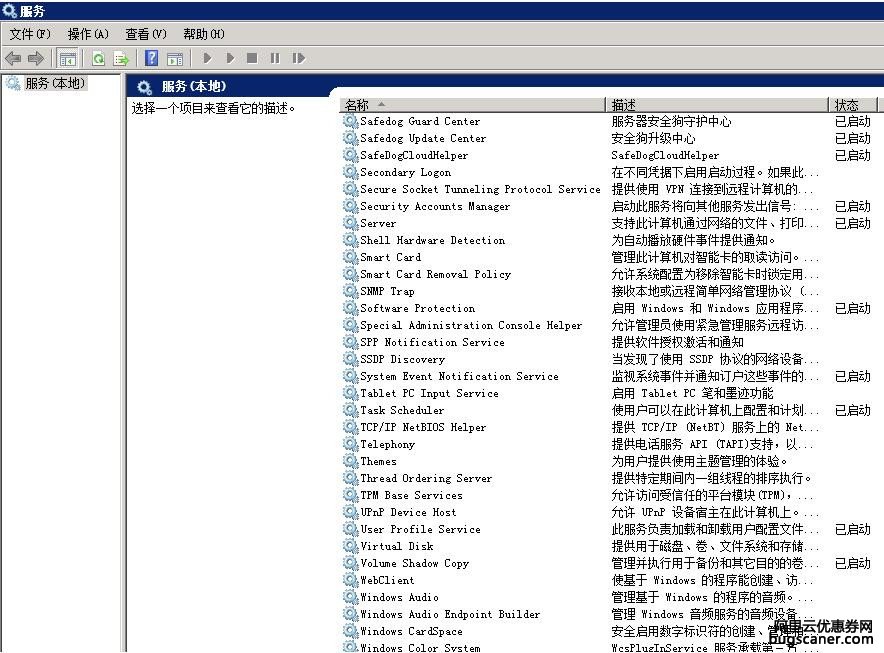Open the 文件(F) menu
The width and height of the screenshot is (884, 653).
(30, 34)
